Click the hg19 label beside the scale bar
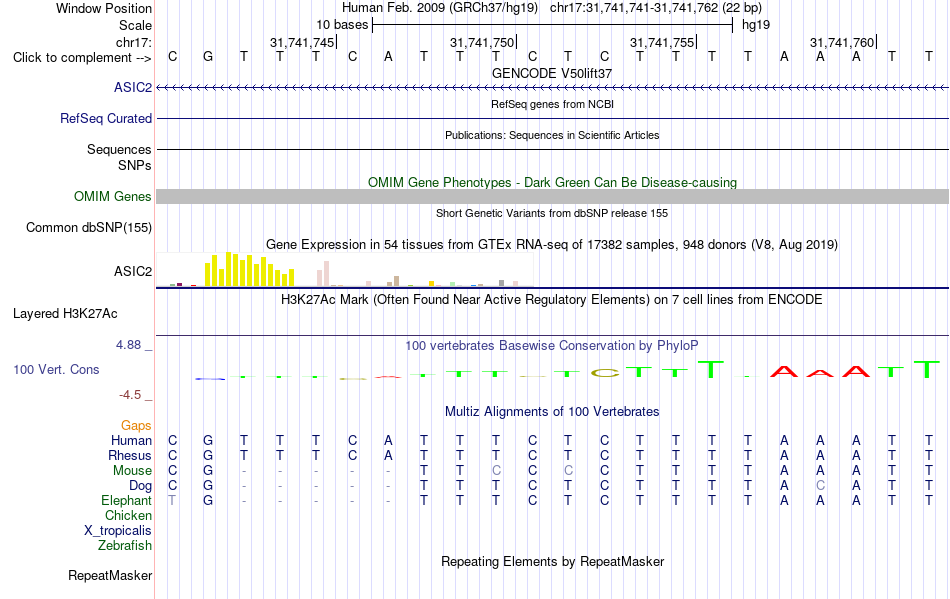Image resolution: width=950 pixels, height=599 pixels. coord(756,25)
